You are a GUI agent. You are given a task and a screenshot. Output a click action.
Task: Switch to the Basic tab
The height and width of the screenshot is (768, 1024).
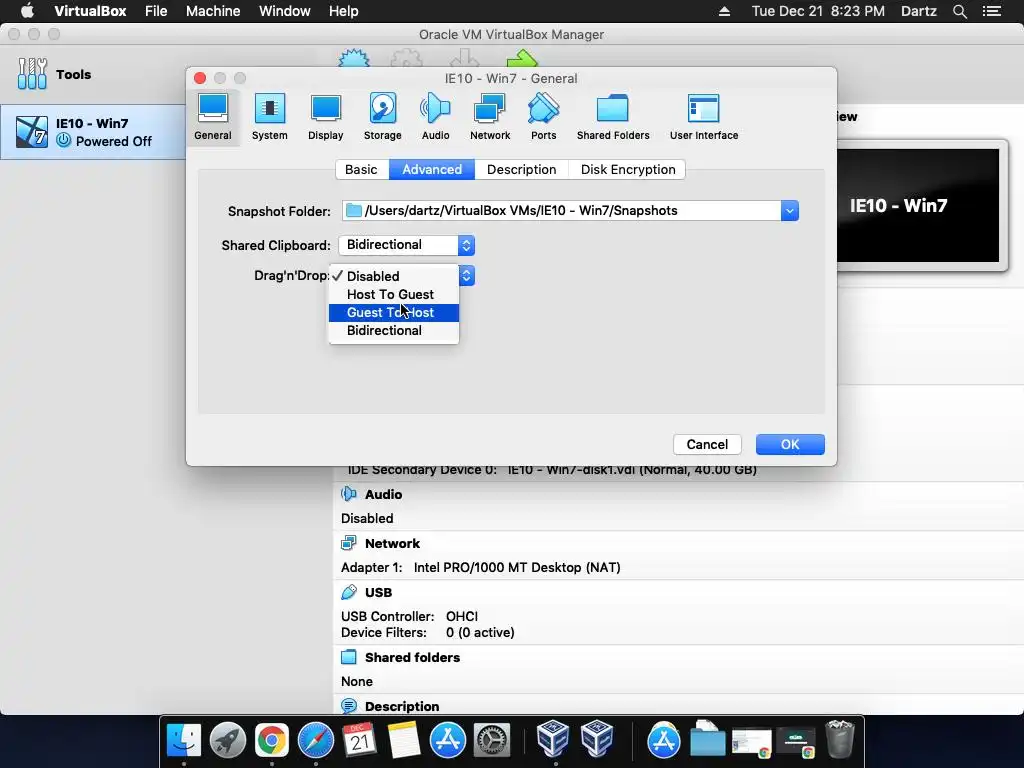[x=362, y=169]
